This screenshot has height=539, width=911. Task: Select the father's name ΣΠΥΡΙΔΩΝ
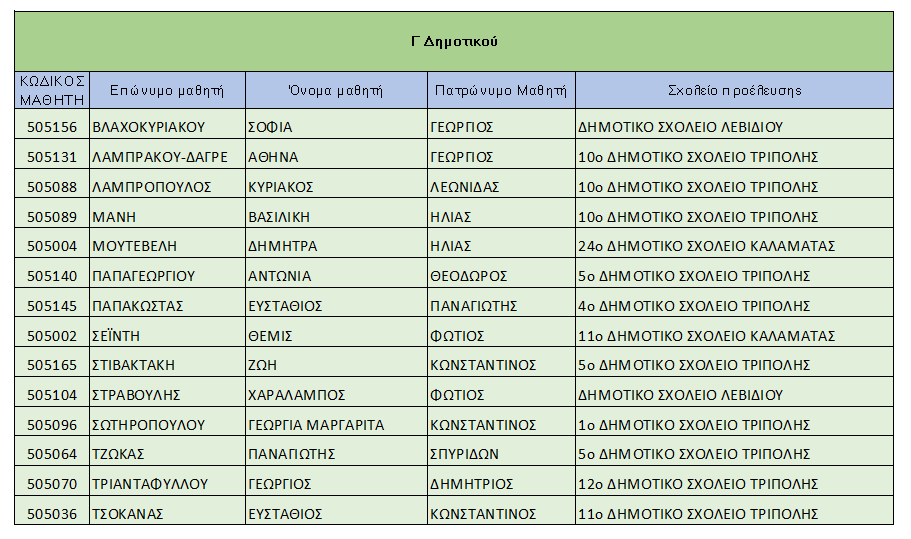point(465,454)
